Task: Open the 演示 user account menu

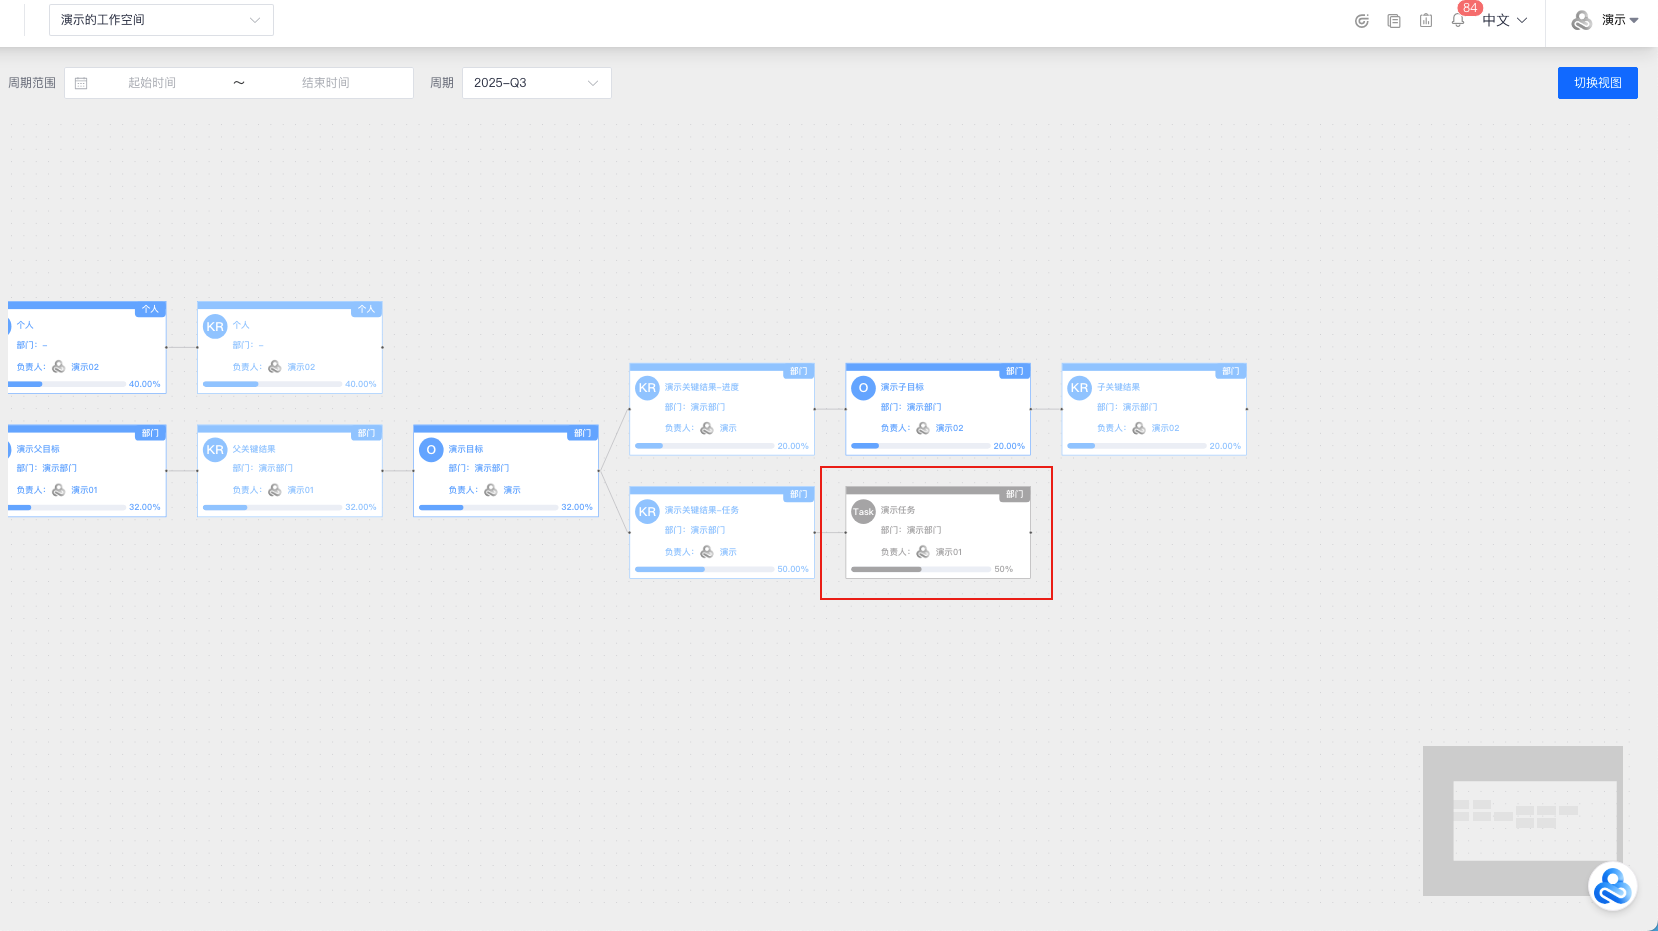Action: [x=1605, y=20]
